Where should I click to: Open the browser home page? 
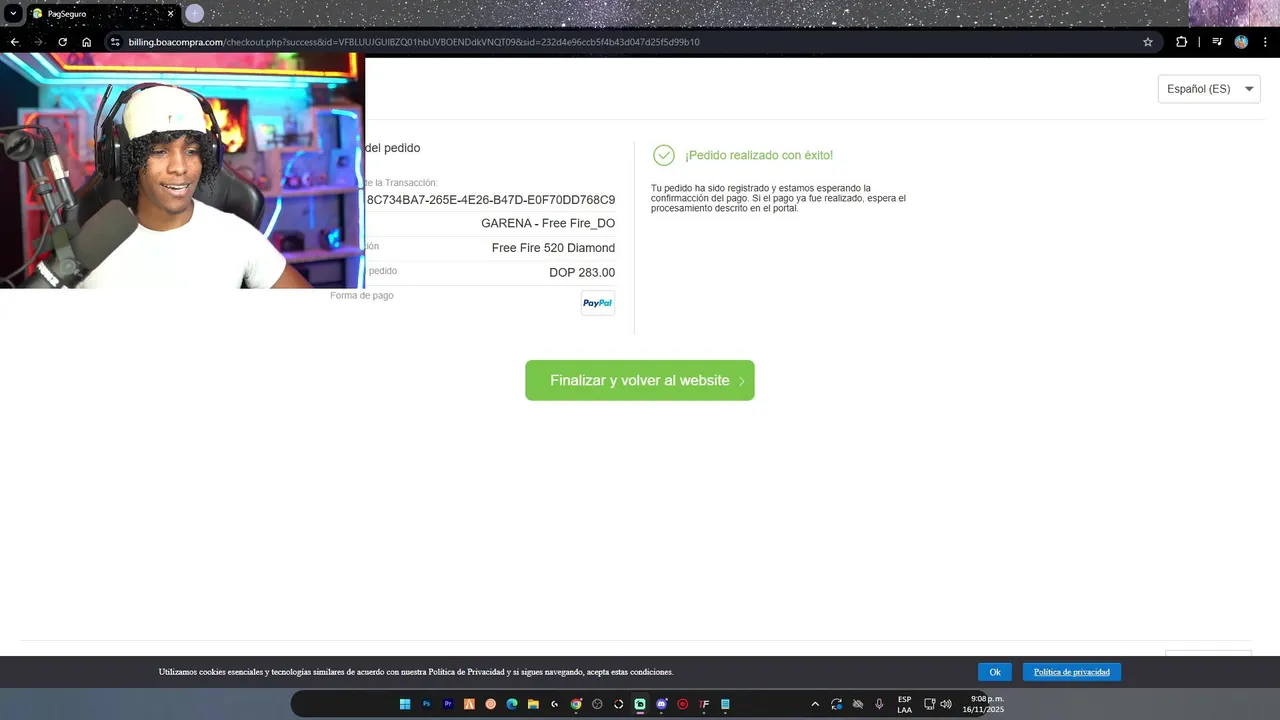(87, 42)
